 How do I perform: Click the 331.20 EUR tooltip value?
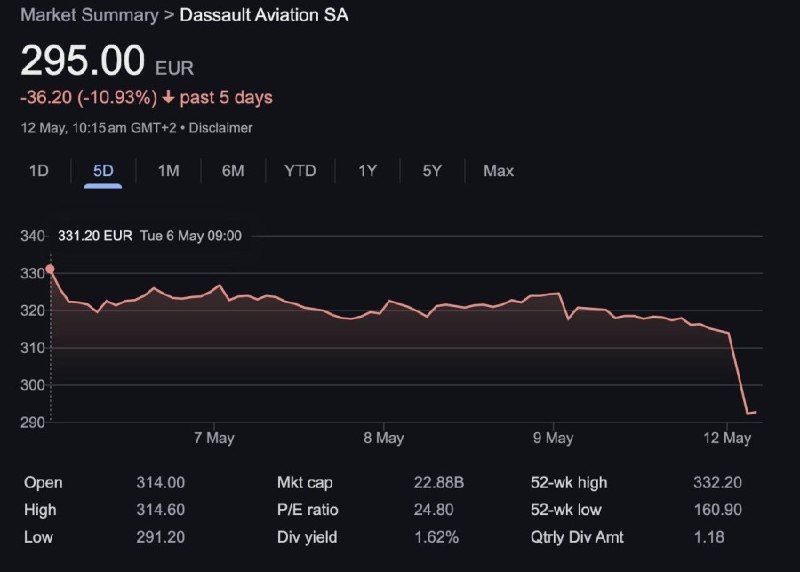click(x=95, y=236)
